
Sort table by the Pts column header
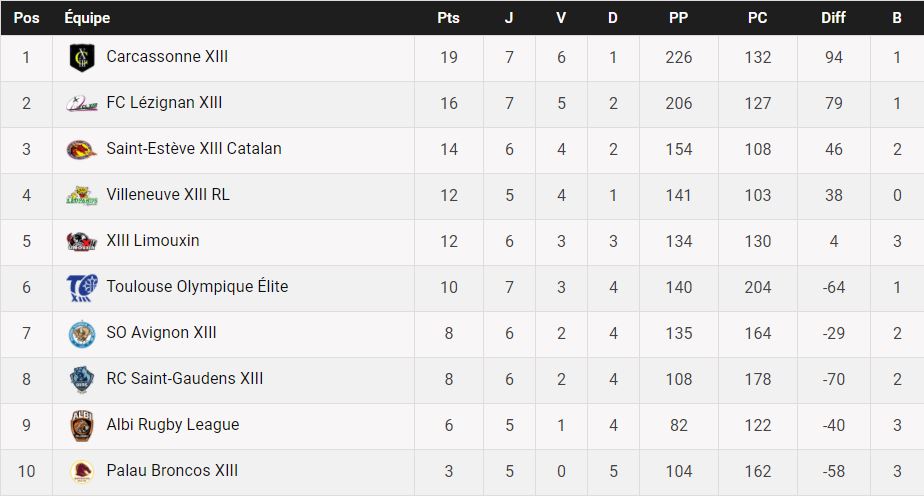(x=448, y=18)
